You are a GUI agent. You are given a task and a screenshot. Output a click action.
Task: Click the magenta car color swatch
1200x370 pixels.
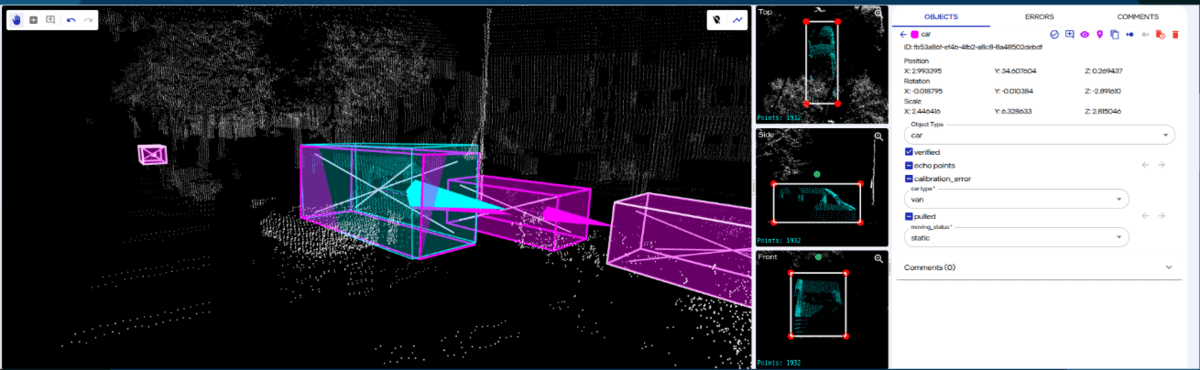915,34
